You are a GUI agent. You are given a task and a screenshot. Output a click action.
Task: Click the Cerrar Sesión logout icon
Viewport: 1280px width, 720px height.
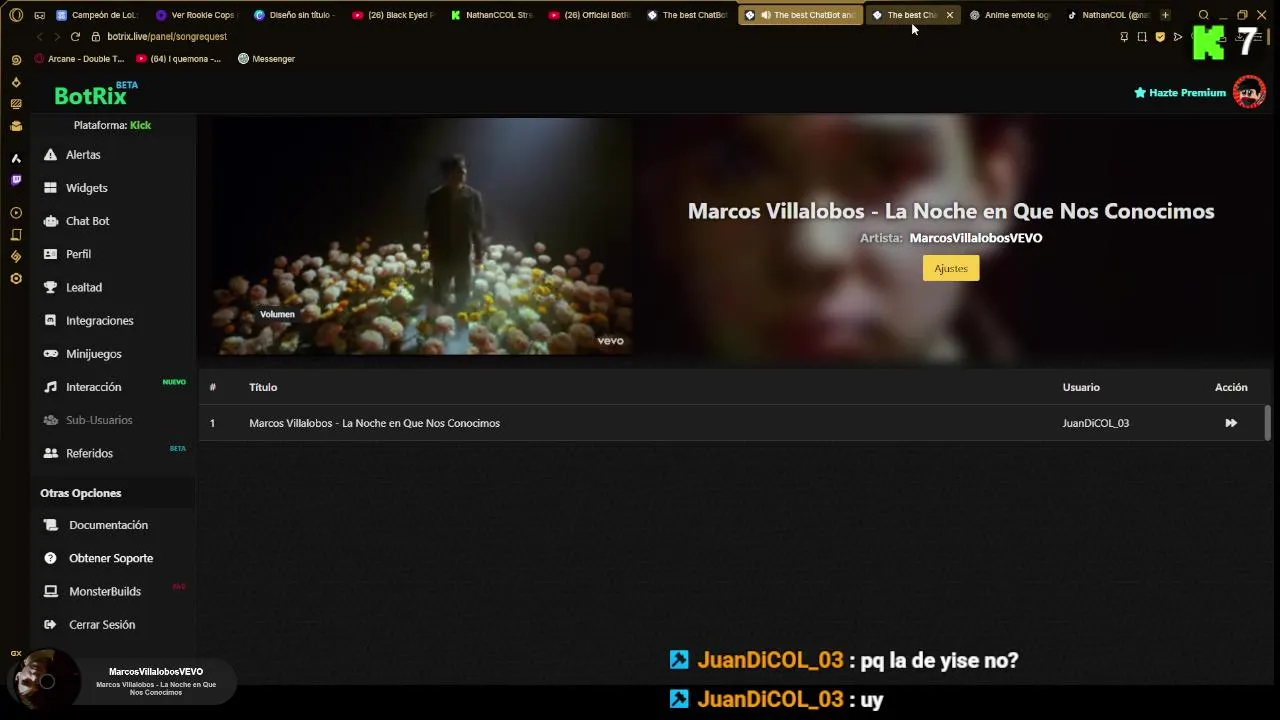(x=50, y=624)
